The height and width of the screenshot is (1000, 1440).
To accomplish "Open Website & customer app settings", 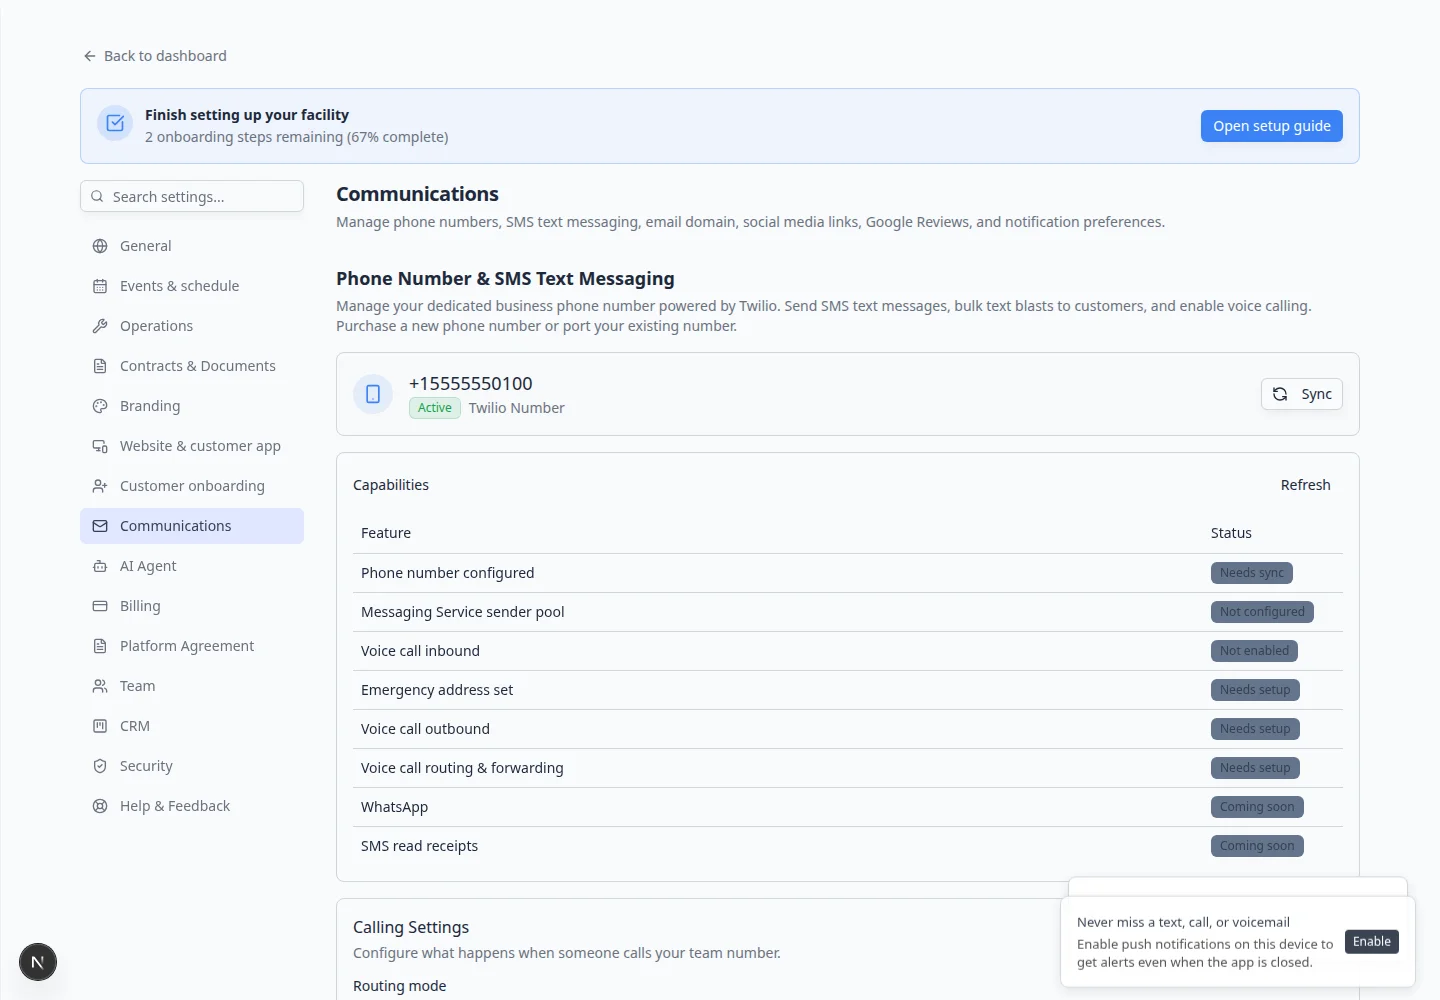I will coord(192,446).
